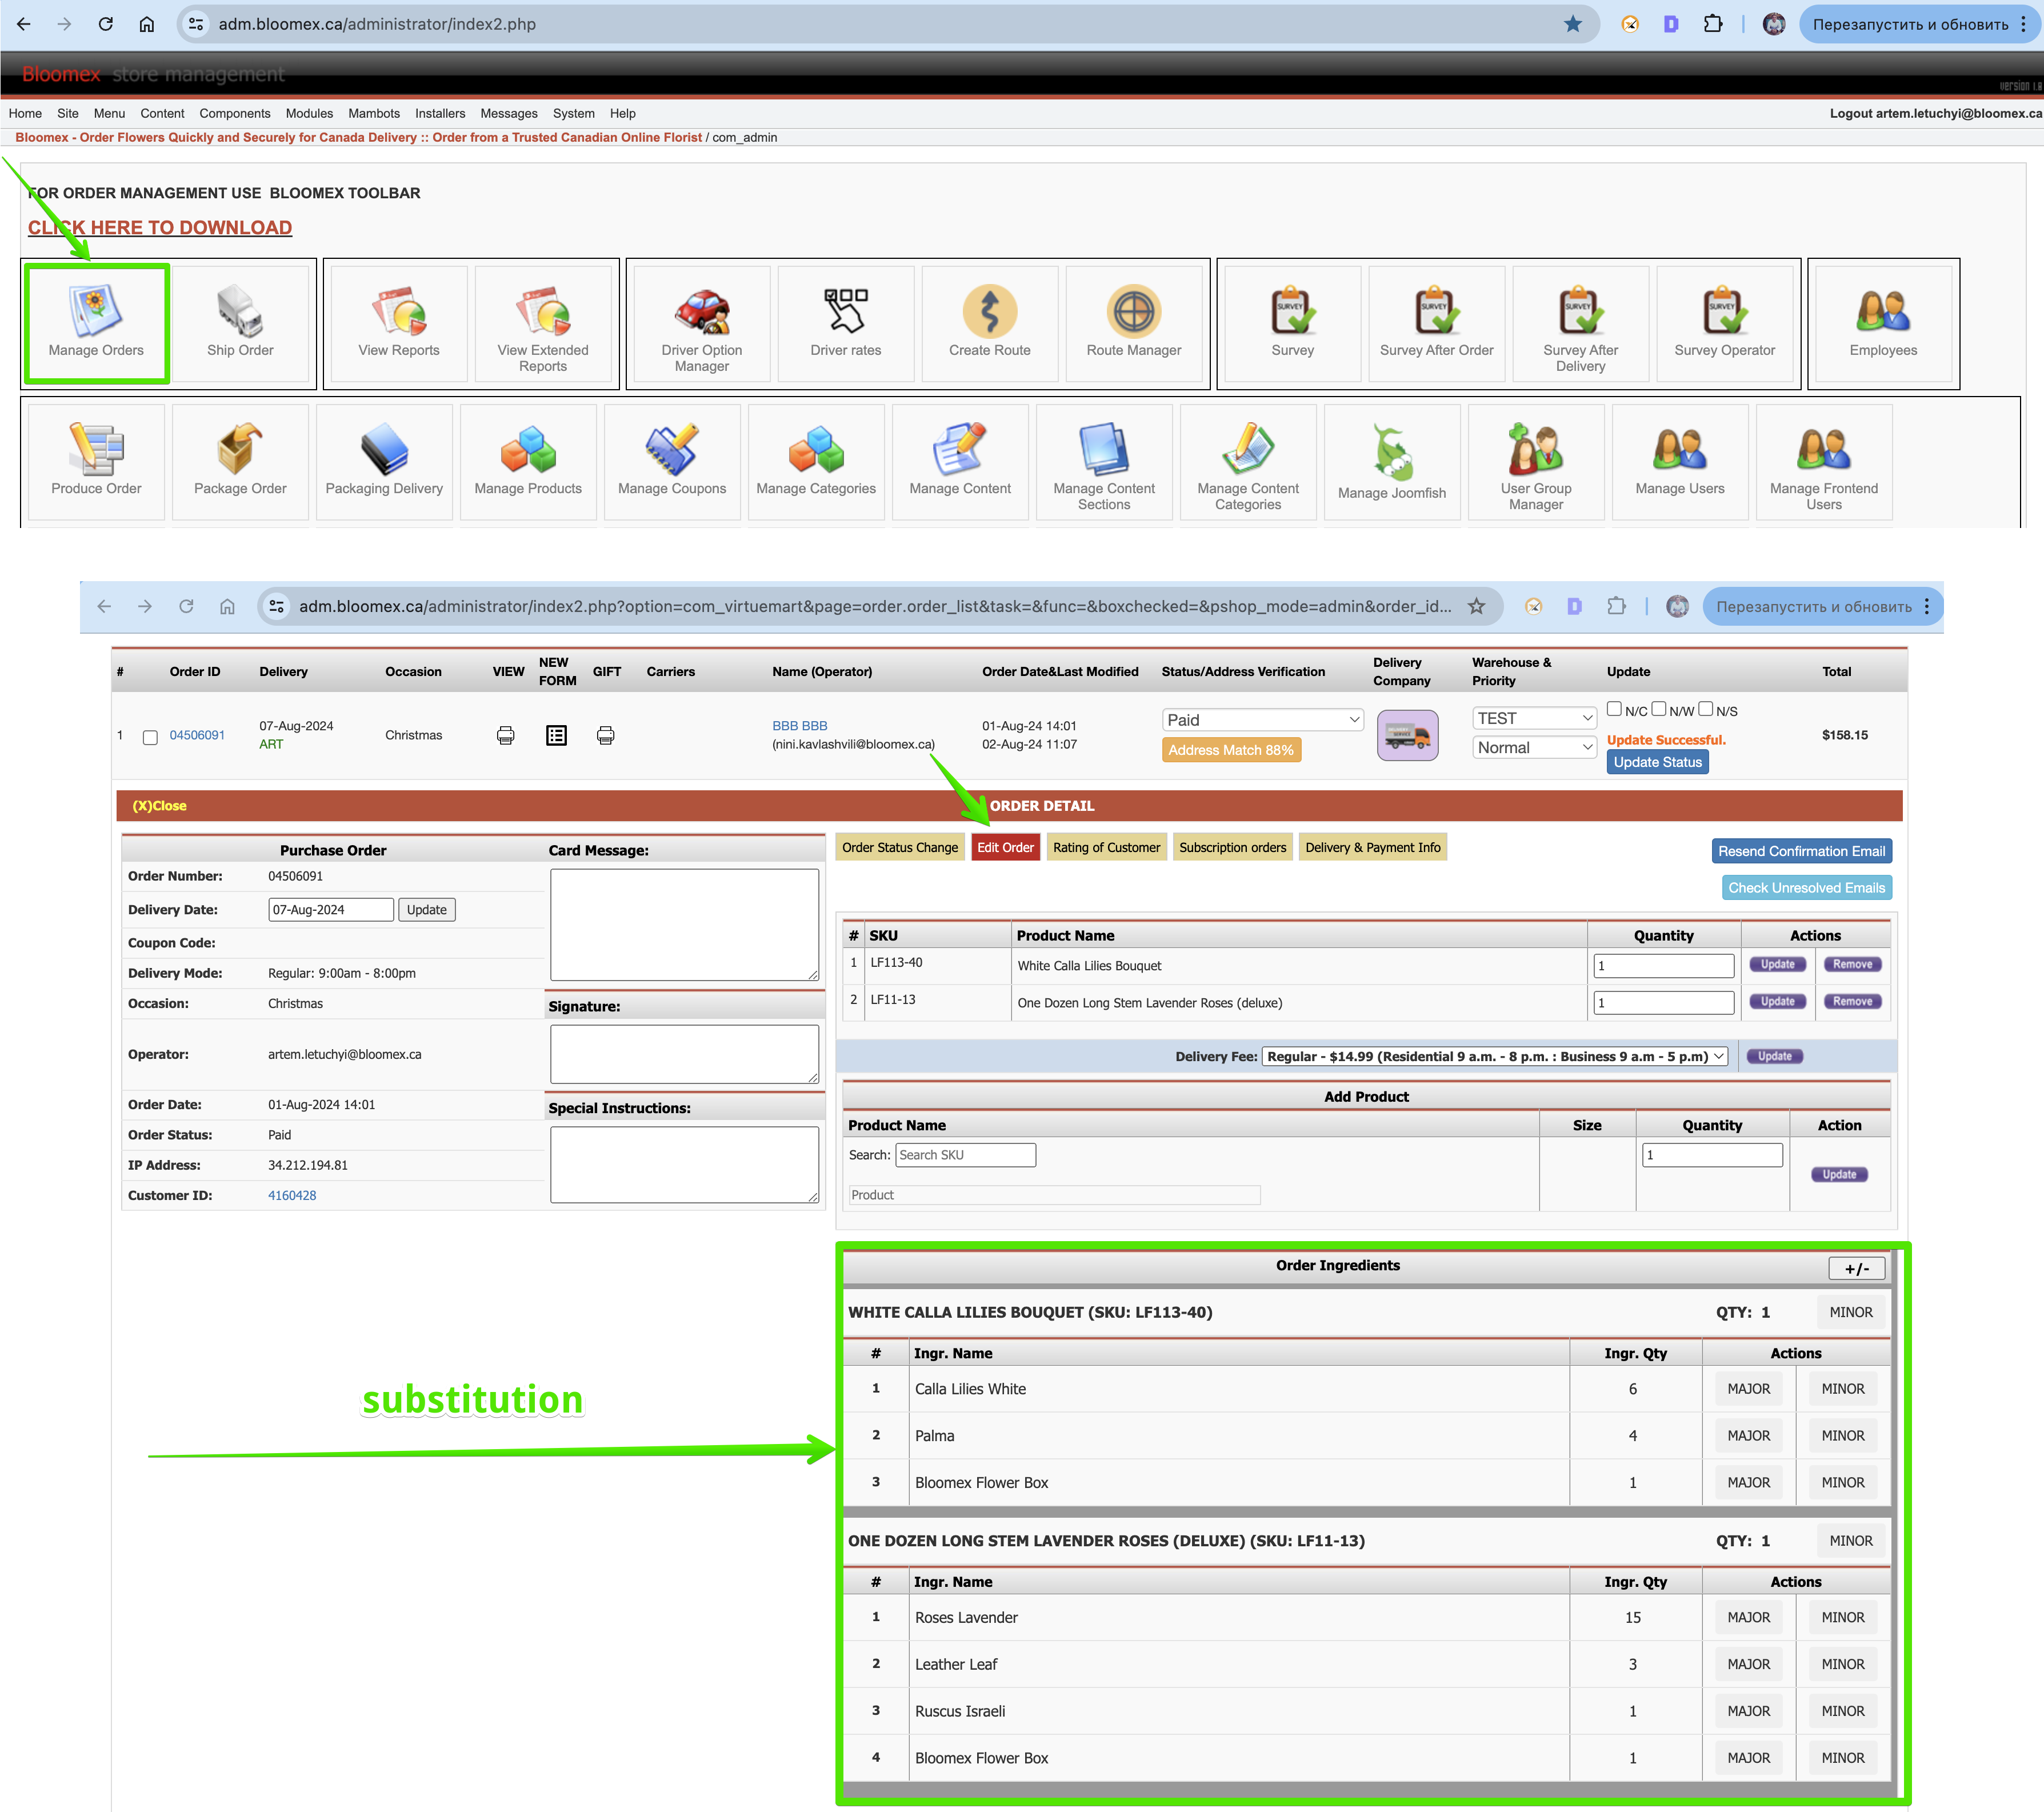
Task: Switch to Subscription orders tab
Action: [1233, 847]
